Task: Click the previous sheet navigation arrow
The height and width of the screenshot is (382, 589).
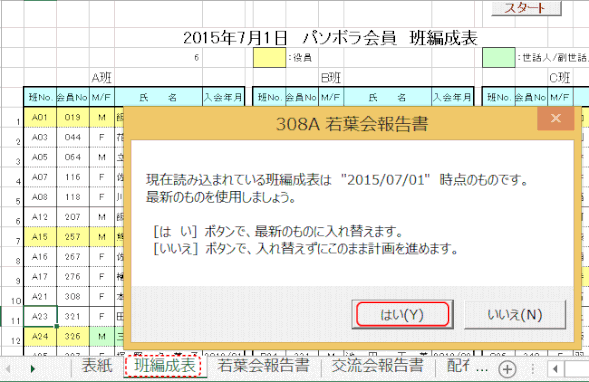Action: (x=8, y=369)
